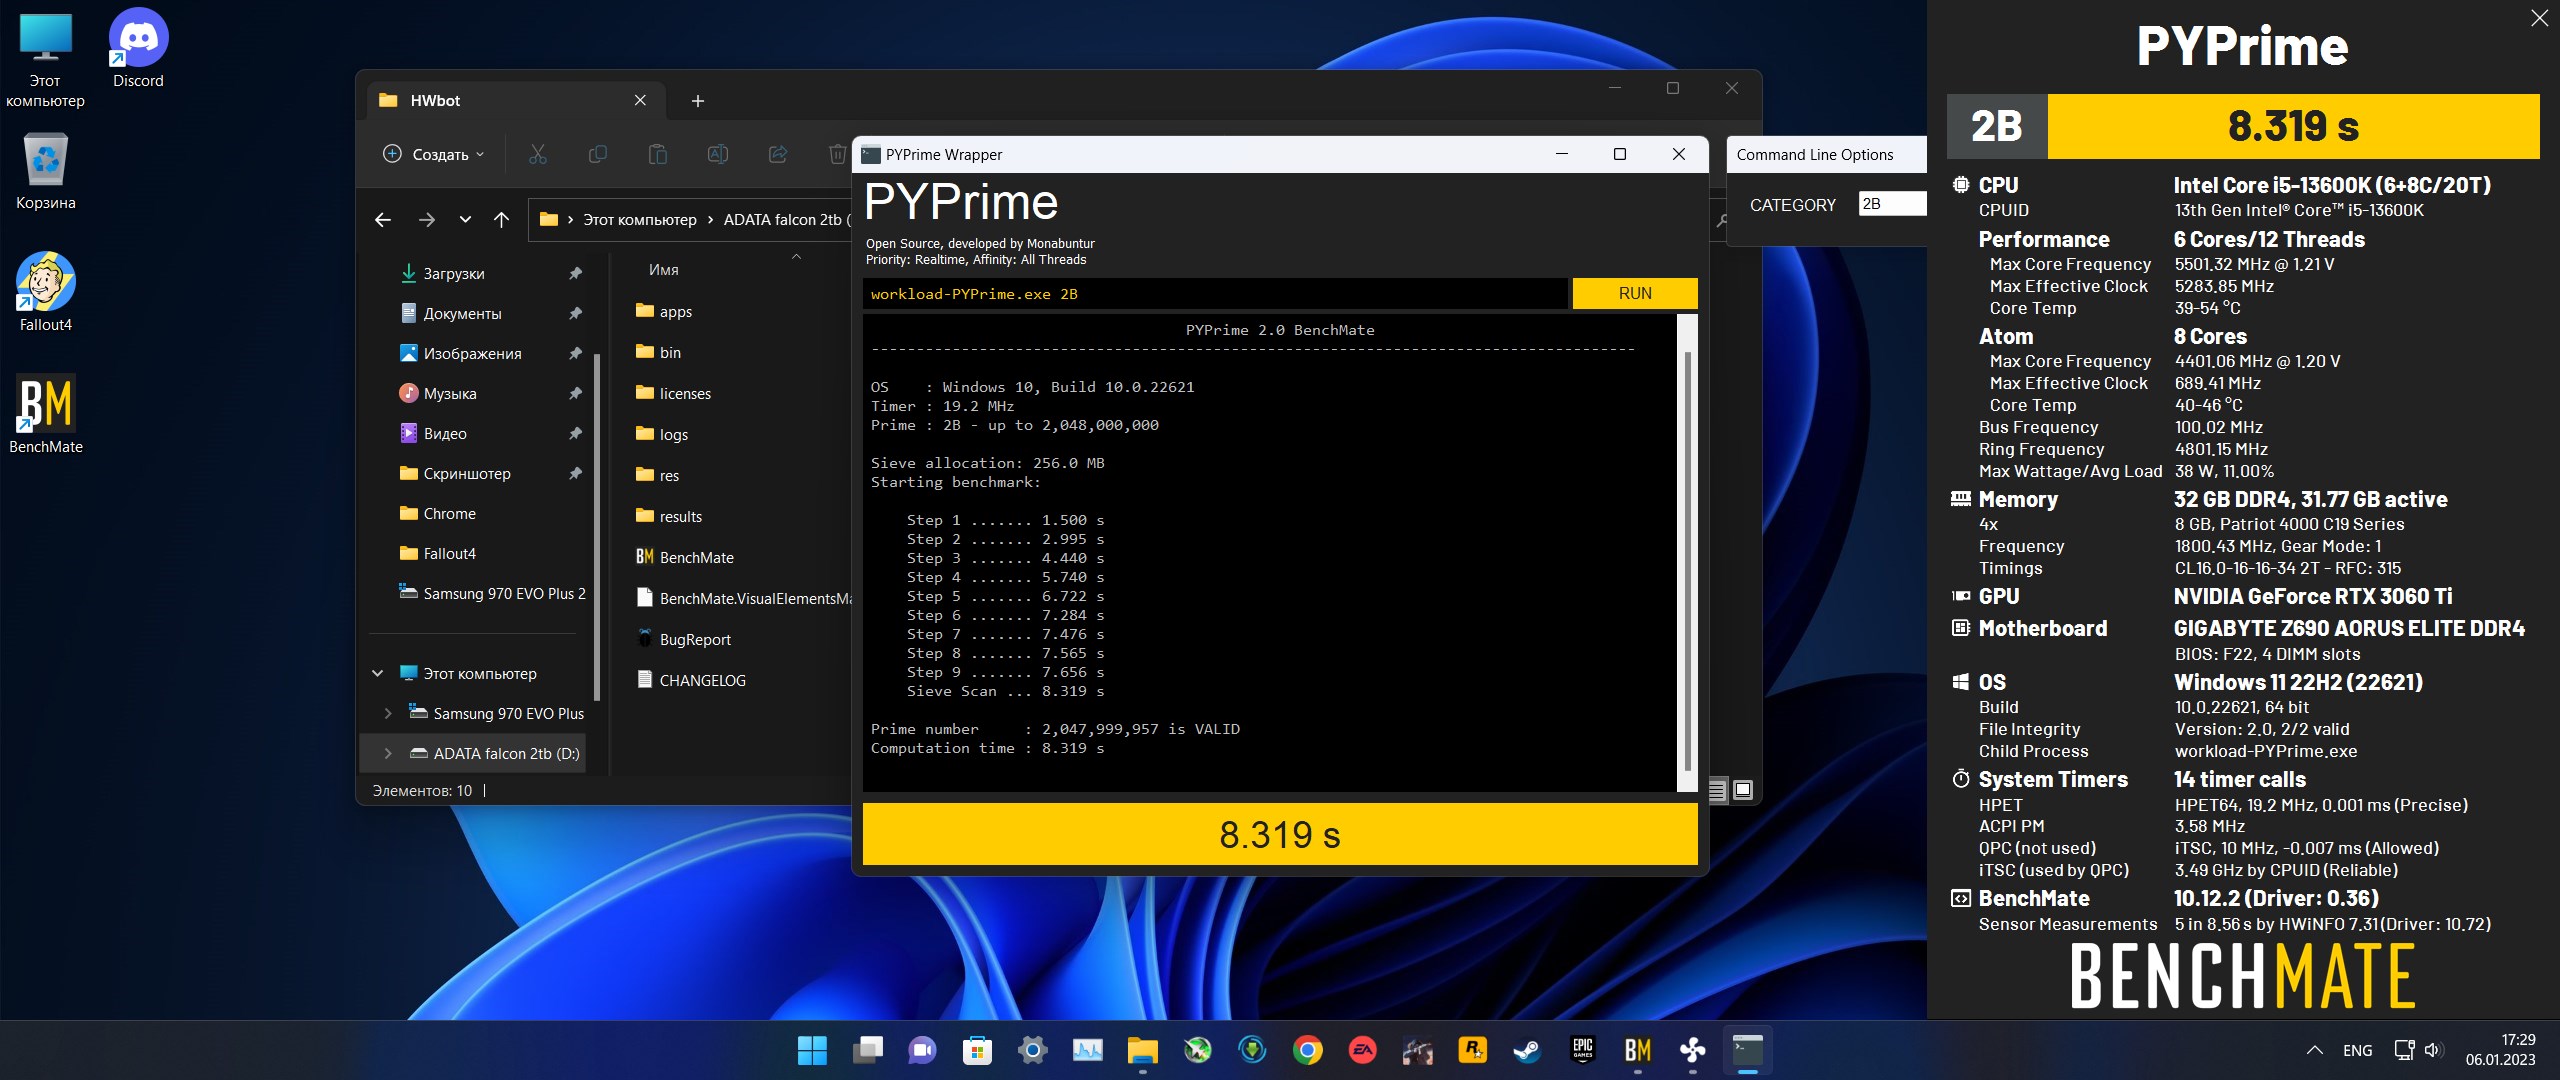Image resolution: width=2560 pixels, height=1080 pixels.
Task: Click the RUN button in PYPrime
Action: (x=1635, y=293)
